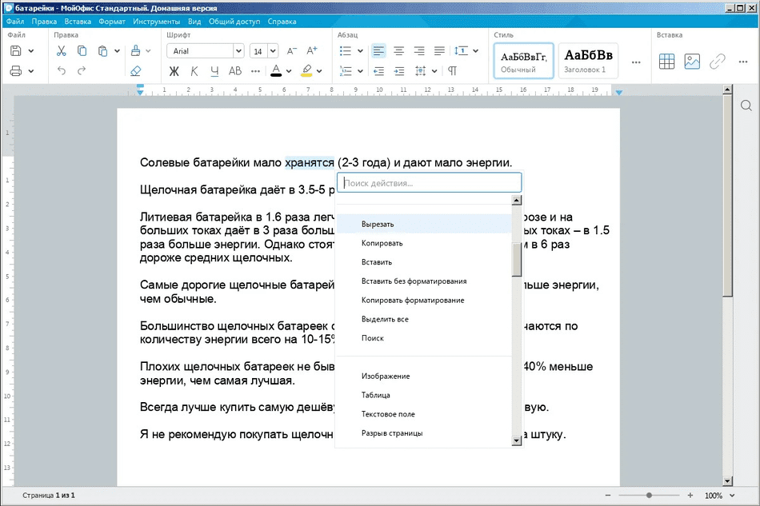Choose Вставить без форматирования
760x506 pixels.
[424, 281]
